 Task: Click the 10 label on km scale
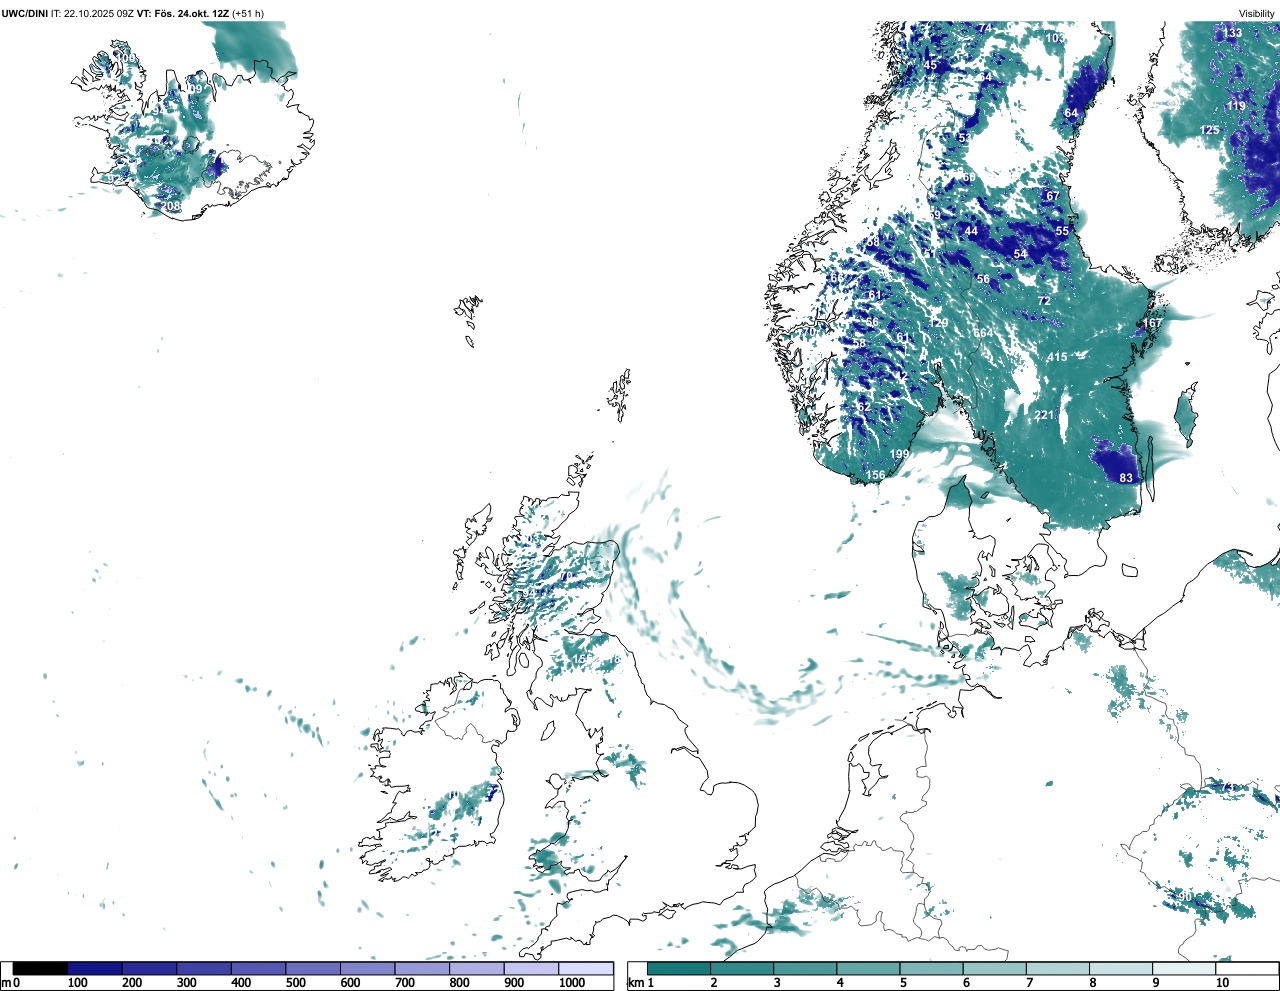(x=1222, y=983)
